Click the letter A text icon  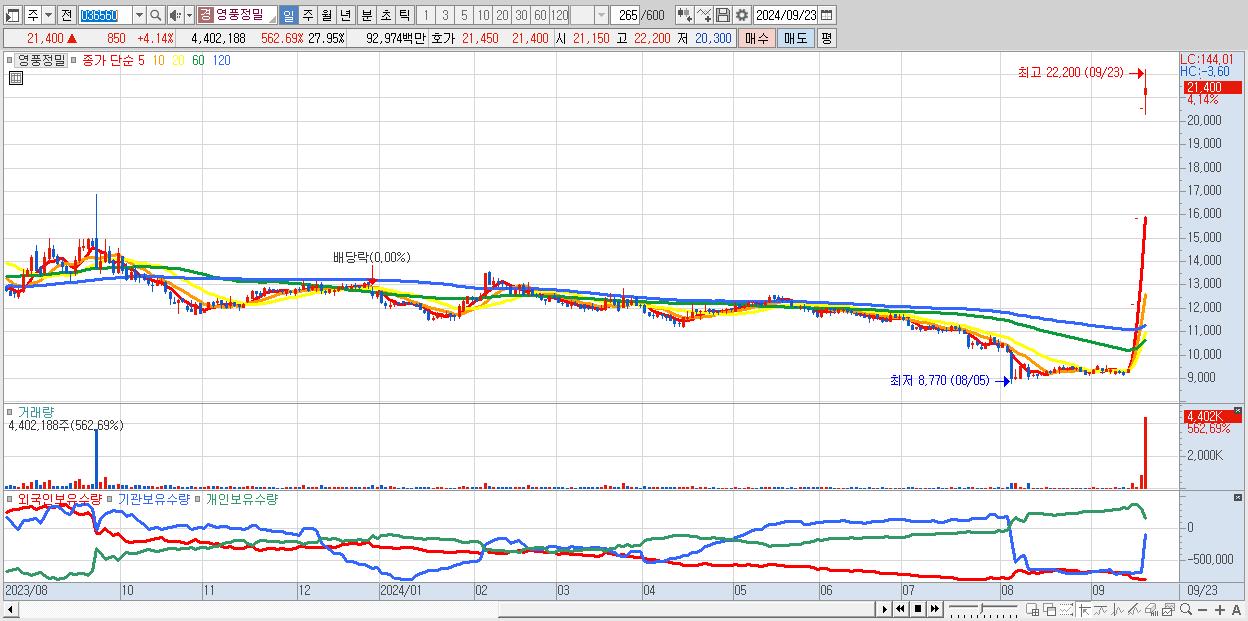pyautogui.click(x=1236, y=610)
